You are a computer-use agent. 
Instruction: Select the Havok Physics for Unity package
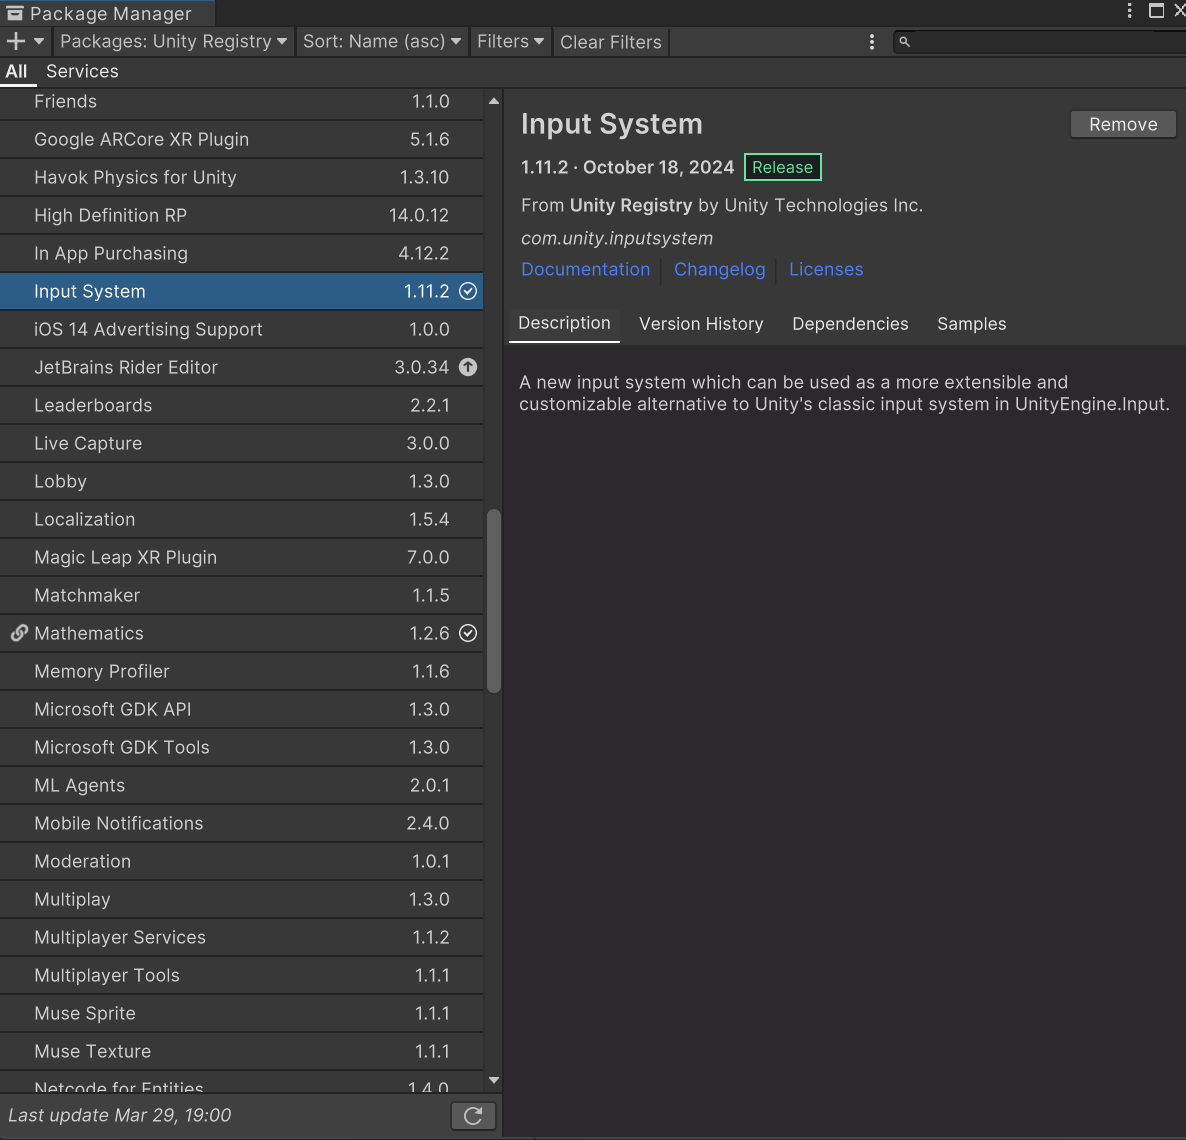[x=241, y=177]
